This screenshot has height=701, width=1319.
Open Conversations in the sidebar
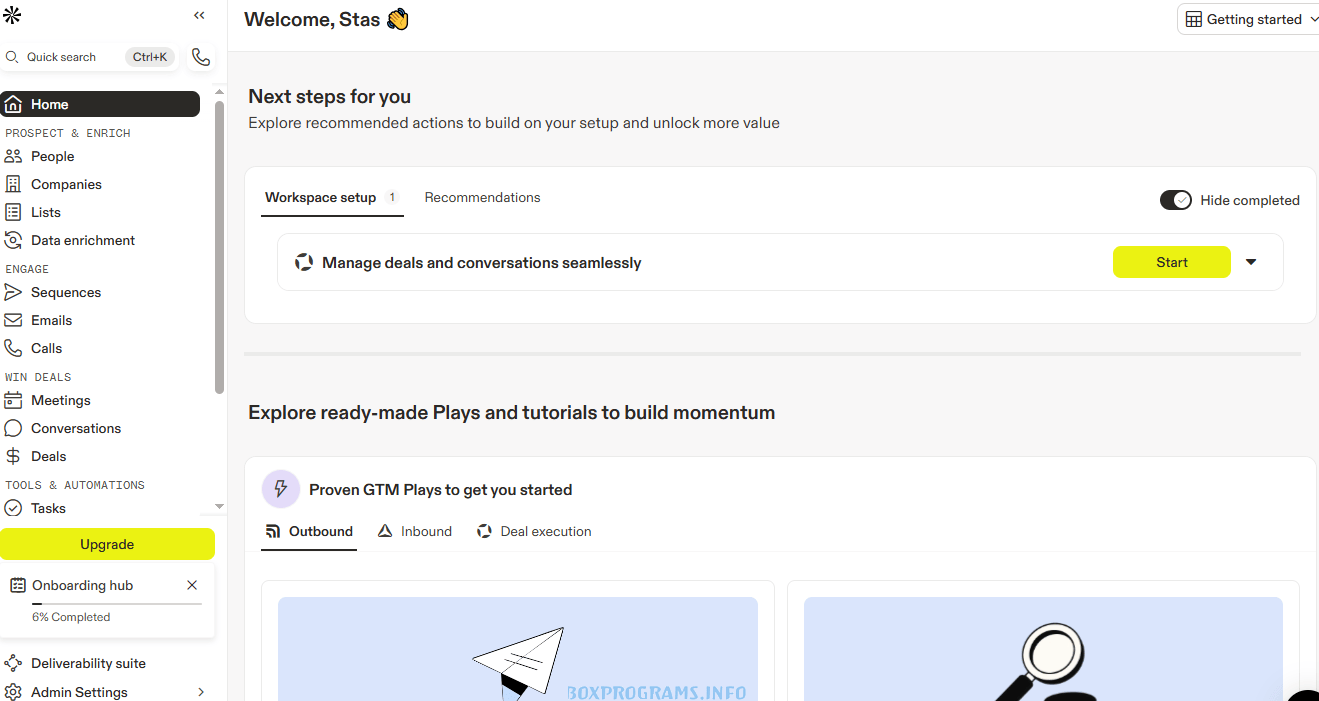tap(75, 428)
